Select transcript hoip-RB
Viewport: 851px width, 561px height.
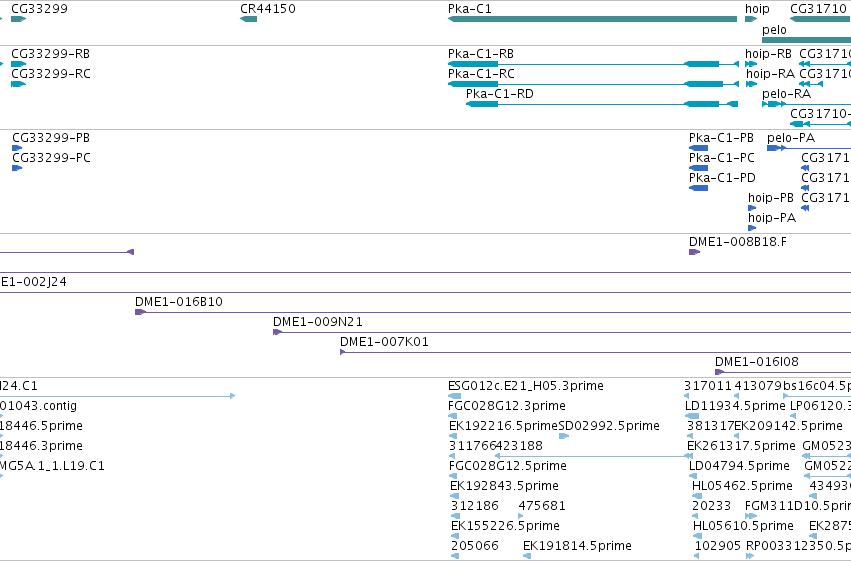tap(751, 64)
